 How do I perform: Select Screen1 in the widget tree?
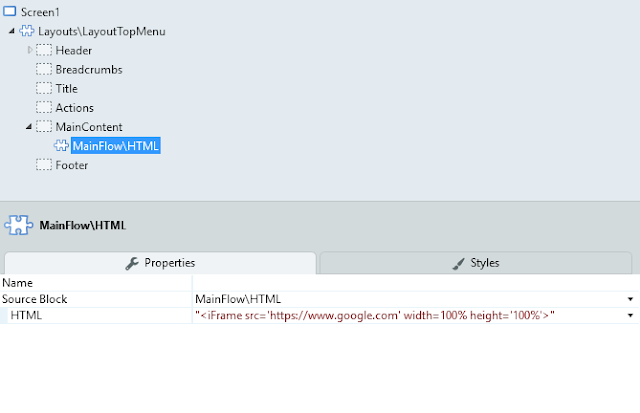coord(40,12)
